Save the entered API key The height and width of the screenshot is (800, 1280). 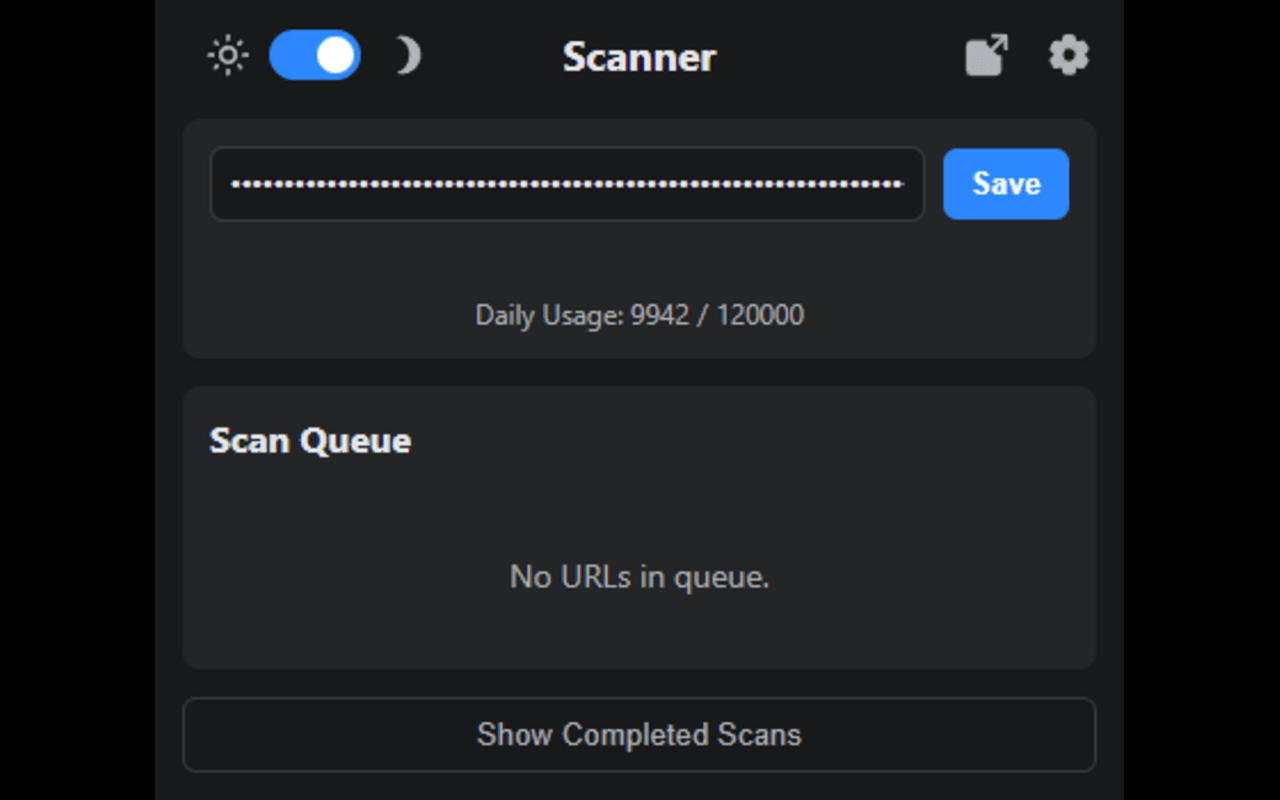[1005, 184]
